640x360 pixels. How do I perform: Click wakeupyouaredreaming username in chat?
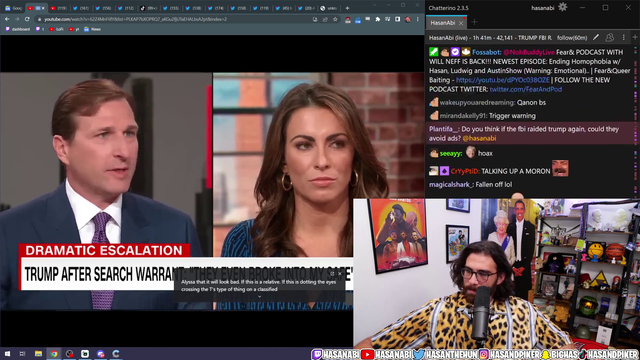click(x=477, y=102)
